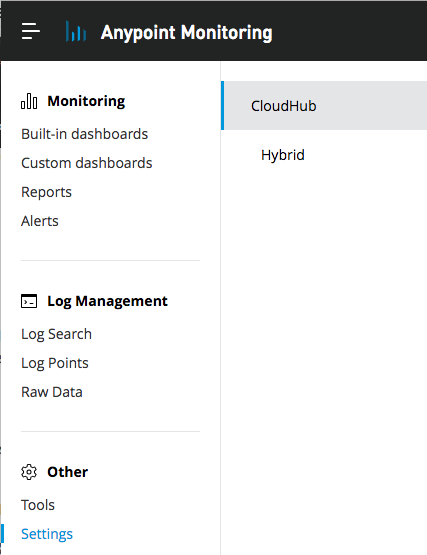The height and width of the screenshot is (555, 427).
Task: Click the Monitoring bar chart icon
Action: coord(29,101)
